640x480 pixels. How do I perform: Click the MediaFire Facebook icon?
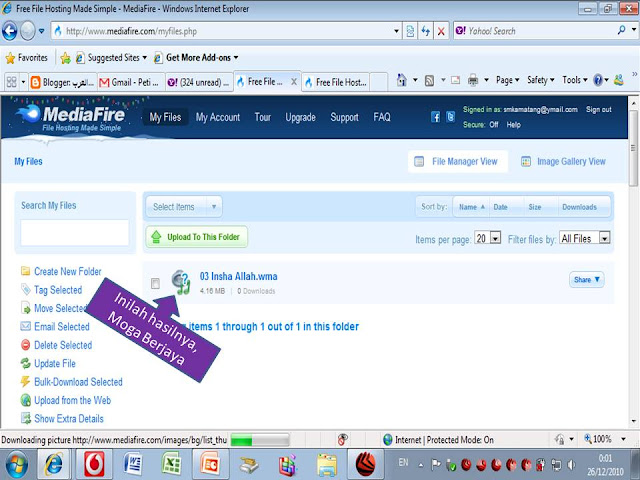click(436, 117)
